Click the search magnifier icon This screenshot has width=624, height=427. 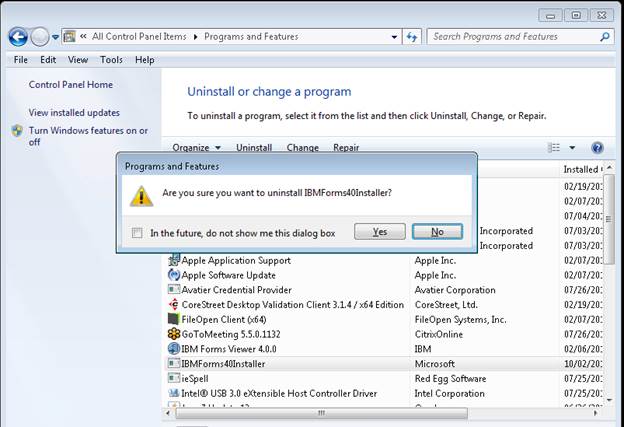pyautogui.click(x=605, y=37)
